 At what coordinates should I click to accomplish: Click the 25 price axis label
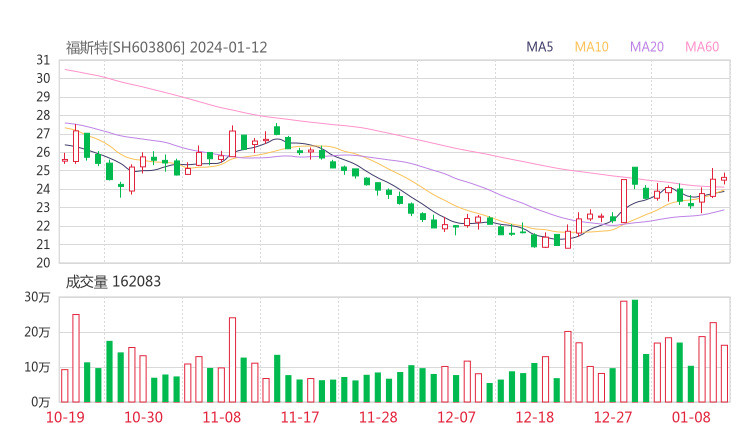coord(43,170)
